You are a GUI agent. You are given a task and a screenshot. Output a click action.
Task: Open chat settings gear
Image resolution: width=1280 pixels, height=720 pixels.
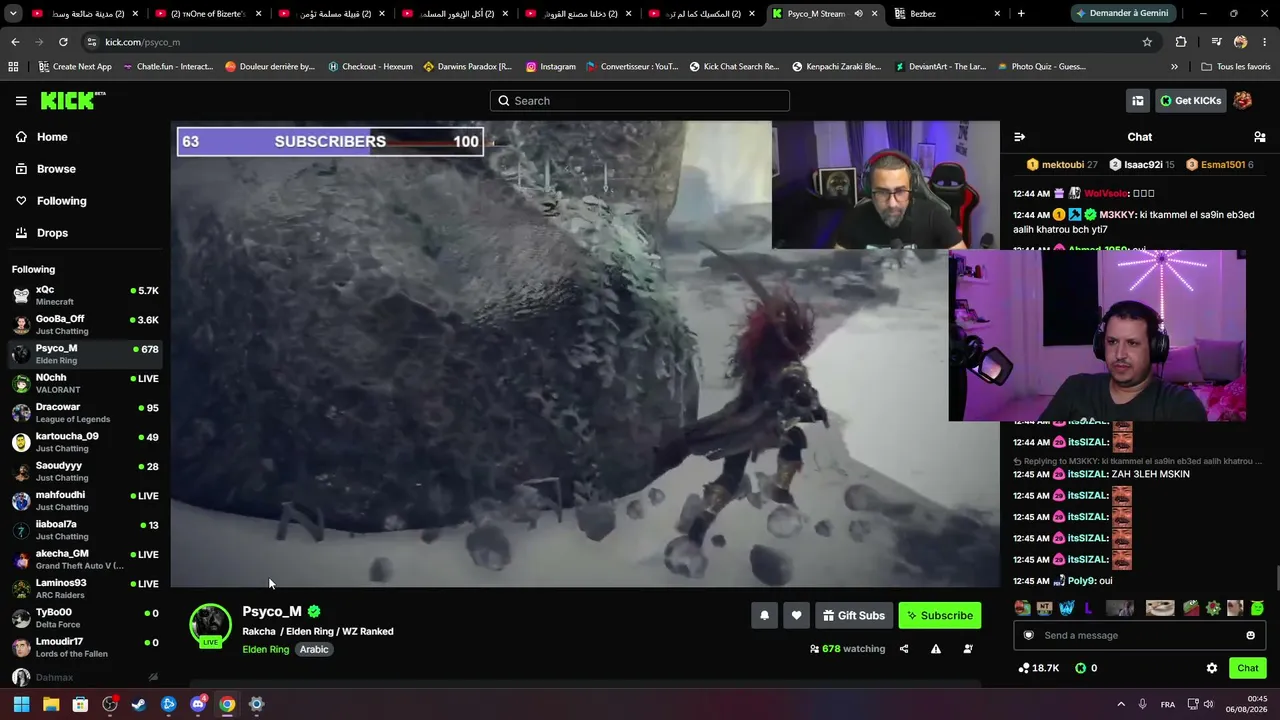tap(1212, 668)
